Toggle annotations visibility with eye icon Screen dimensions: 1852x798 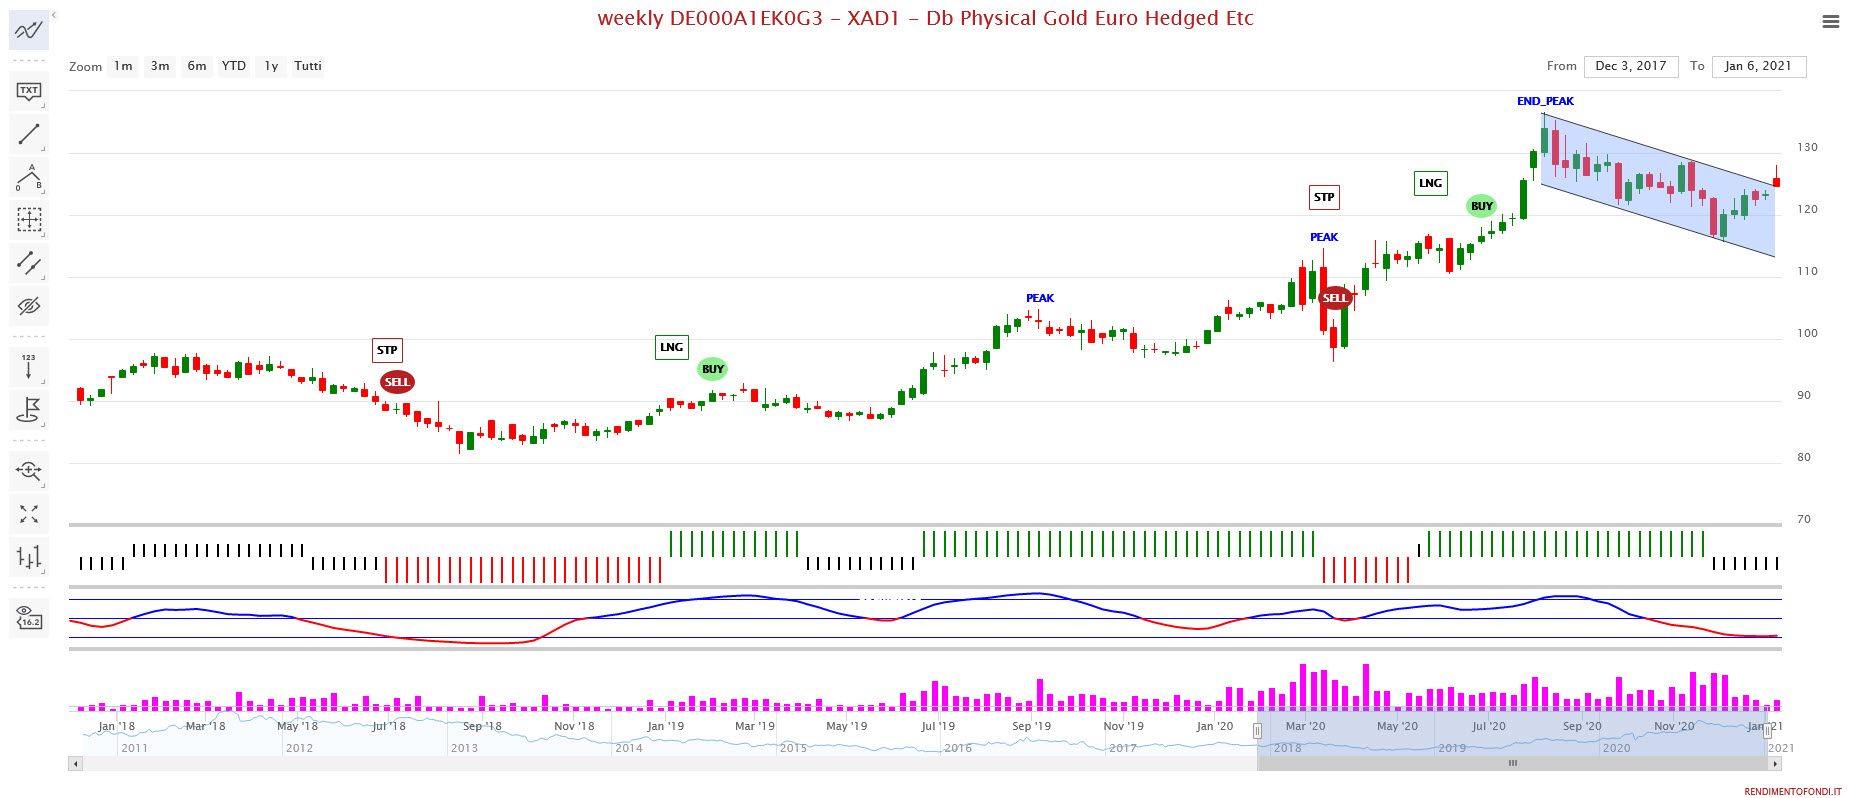(28, 306)
